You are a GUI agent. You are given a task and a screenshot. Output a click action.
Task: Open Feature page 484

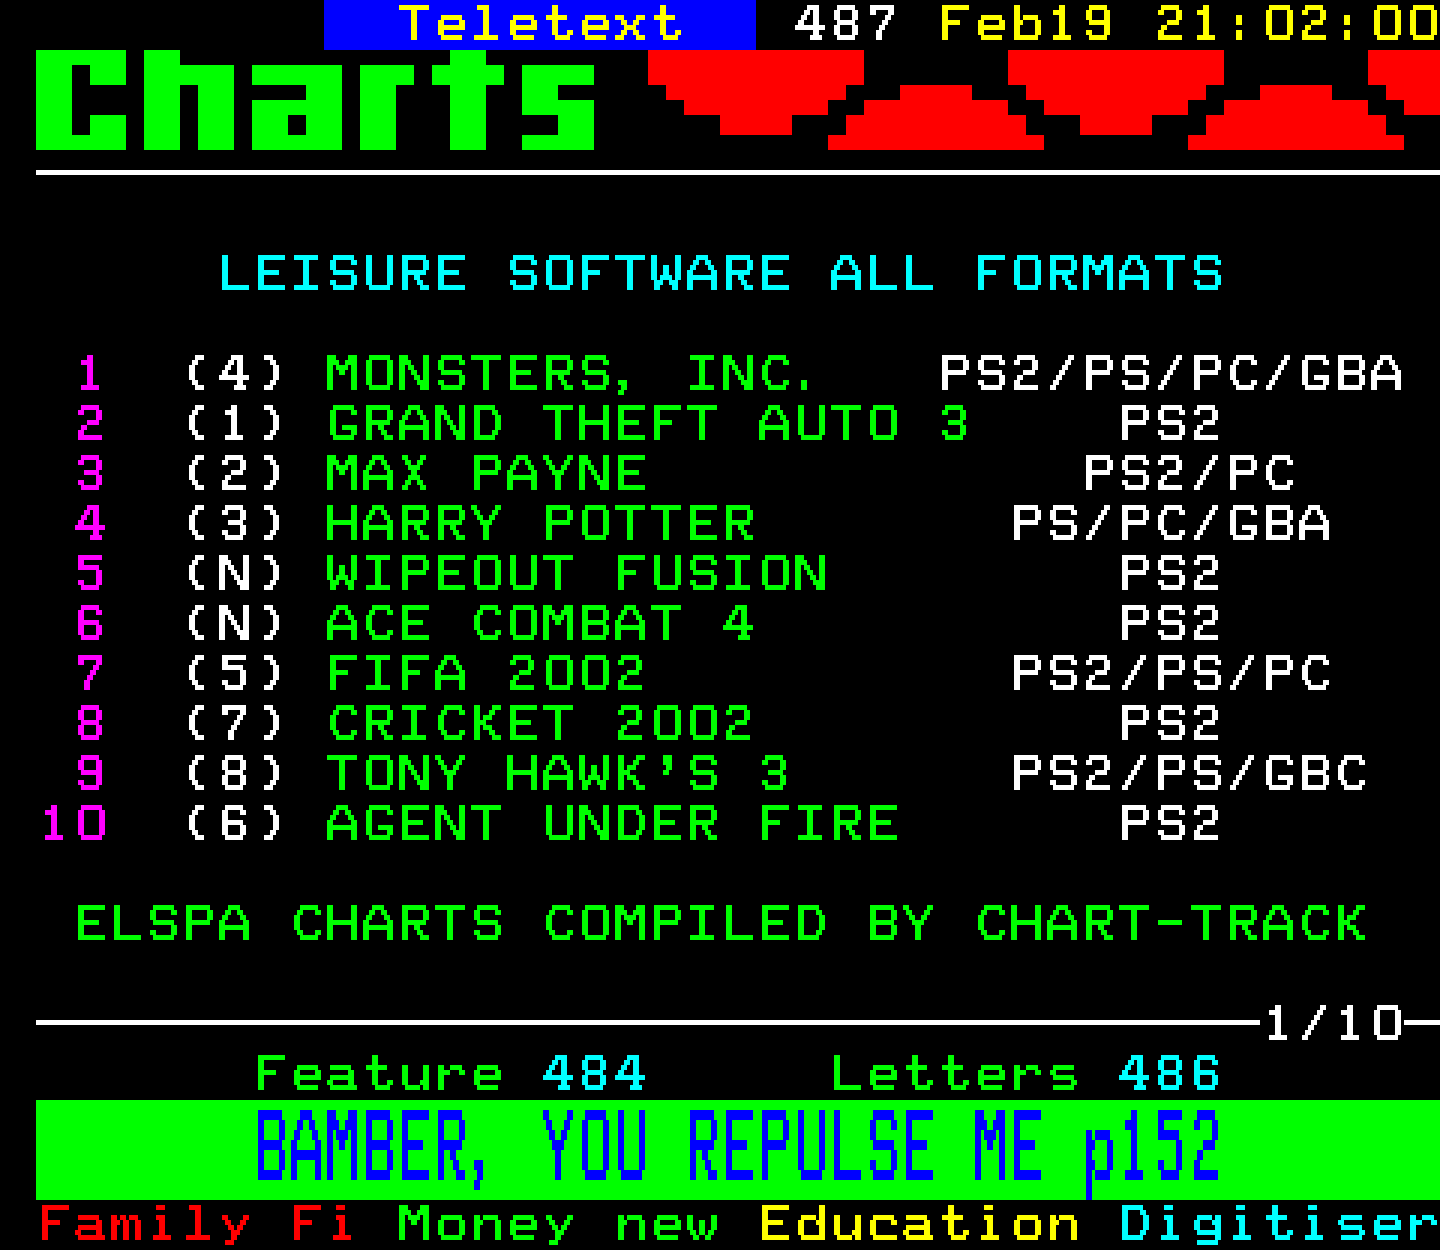pos(450,1074)
